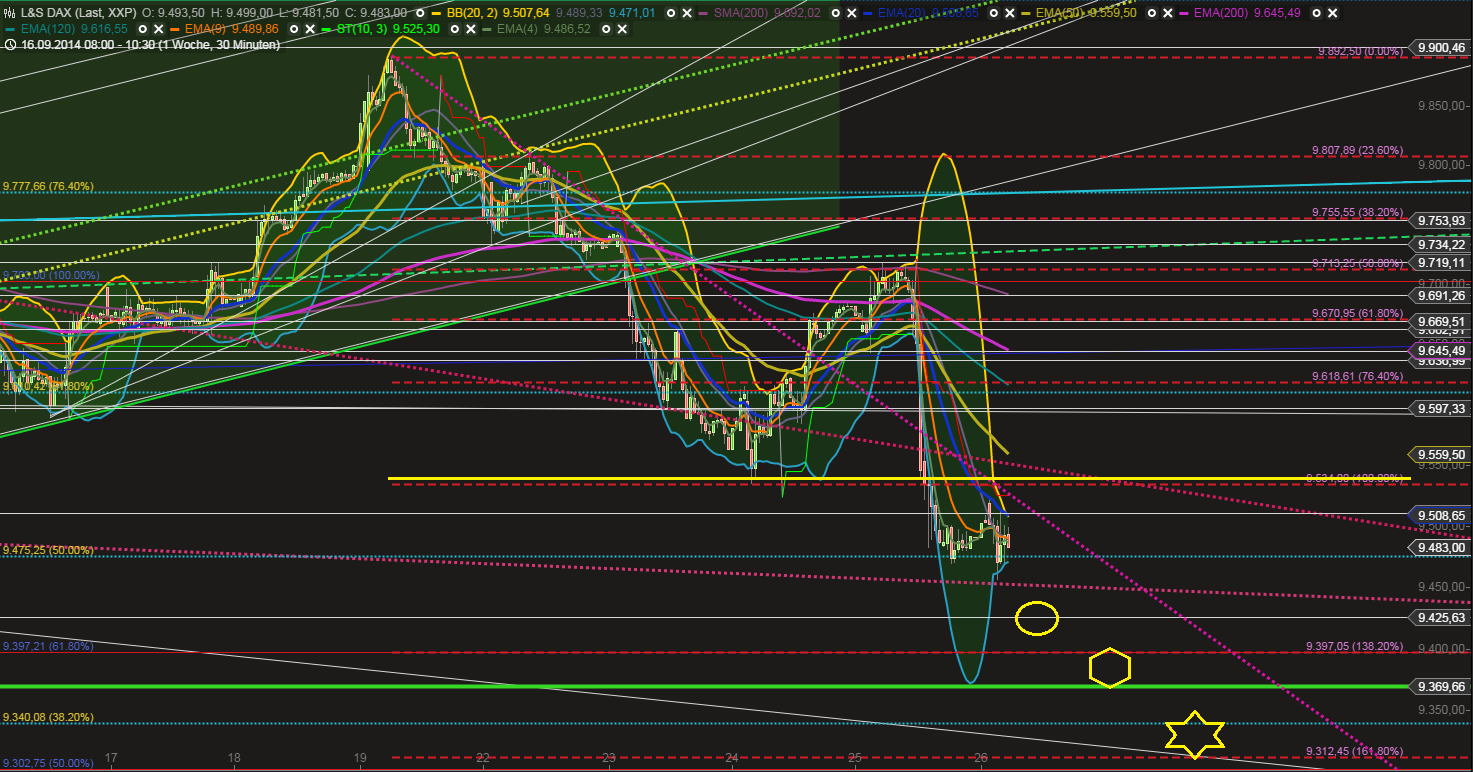The height and width of the screenshot is (772, 1473).
Task: Click the date label 24 on time axis
Action: 731,758
